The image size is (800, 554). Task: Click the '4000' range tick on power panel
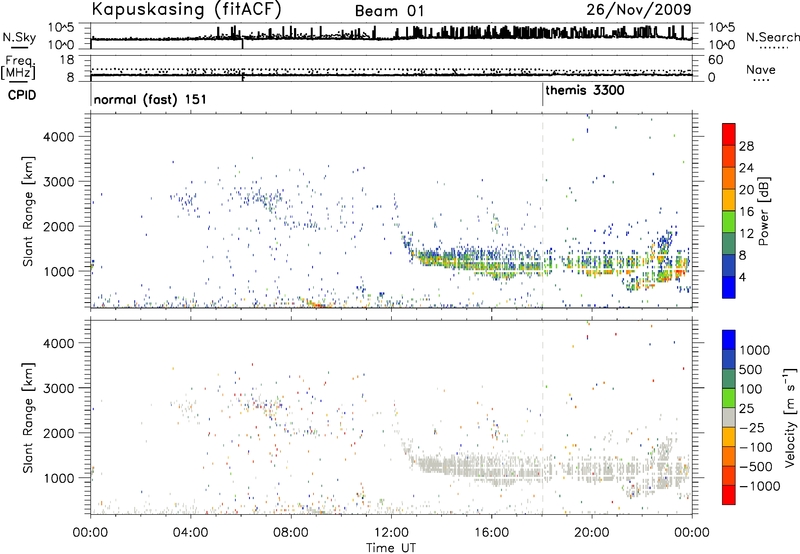coord(58,137)
